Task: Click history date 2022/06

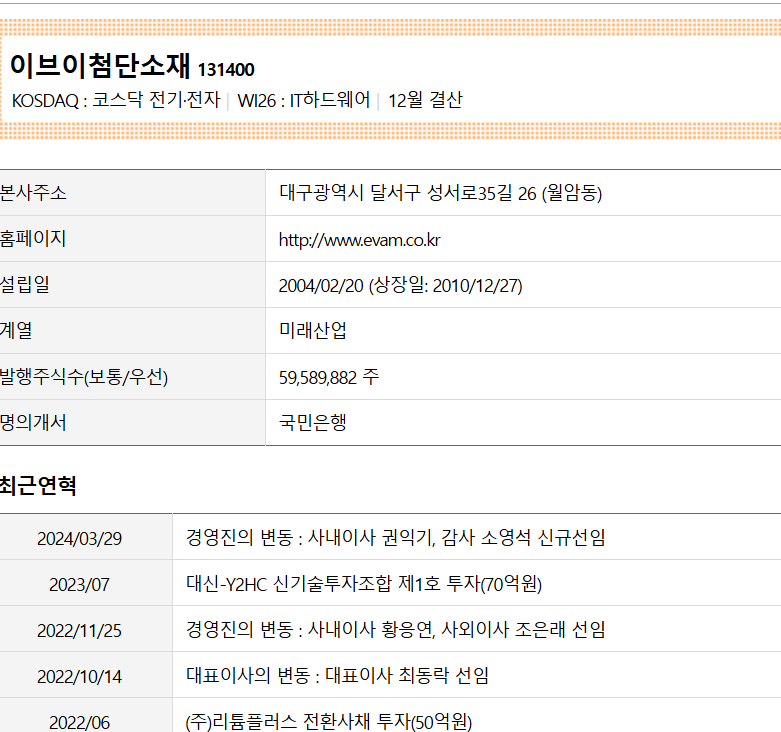Action: tap(79, 722)
